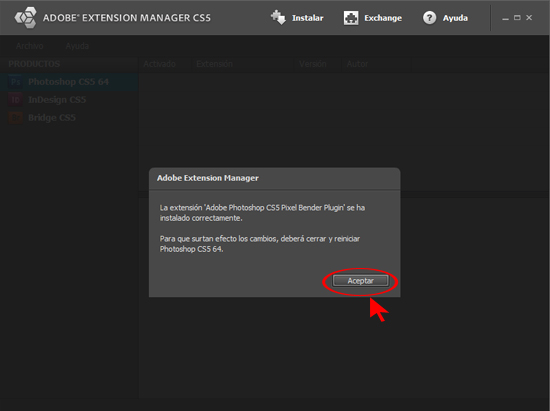Click the Instalar label in the header
Image resolution: width=550 pixels, height=411 pixels.
click(308, 18)
